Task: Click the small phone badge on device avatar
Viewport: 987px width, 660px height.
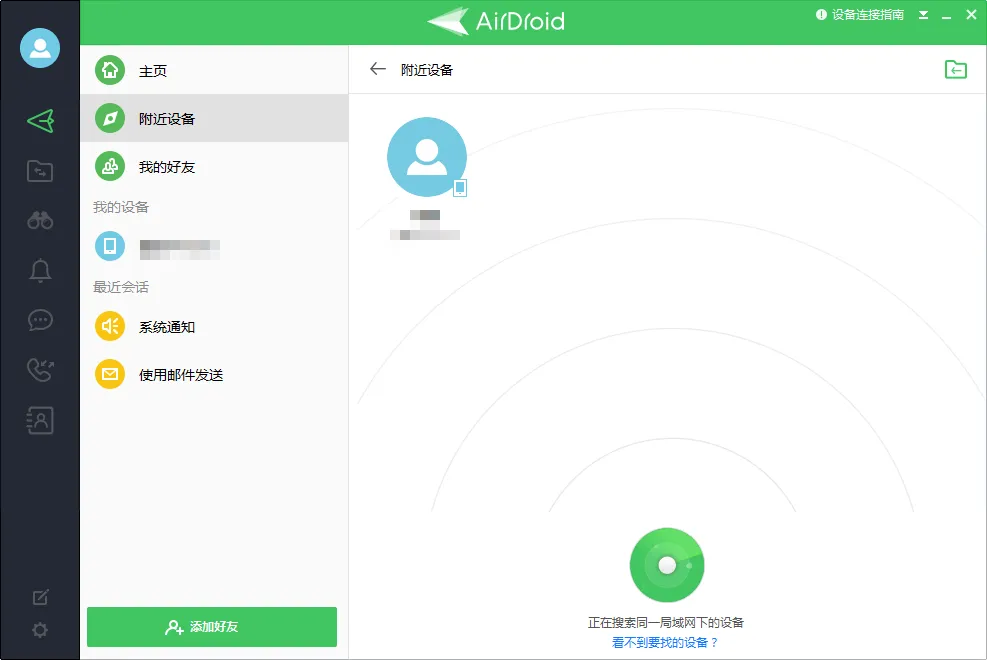Action: click(x=460, y=187)
